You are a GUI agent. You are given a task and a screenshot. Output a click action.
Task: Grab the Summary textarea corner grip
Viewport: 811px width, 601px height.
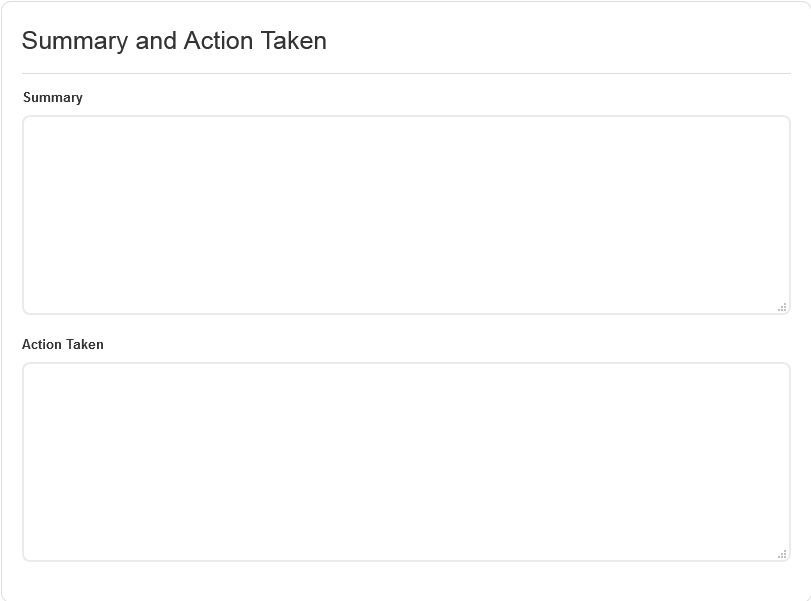(782, 307)
